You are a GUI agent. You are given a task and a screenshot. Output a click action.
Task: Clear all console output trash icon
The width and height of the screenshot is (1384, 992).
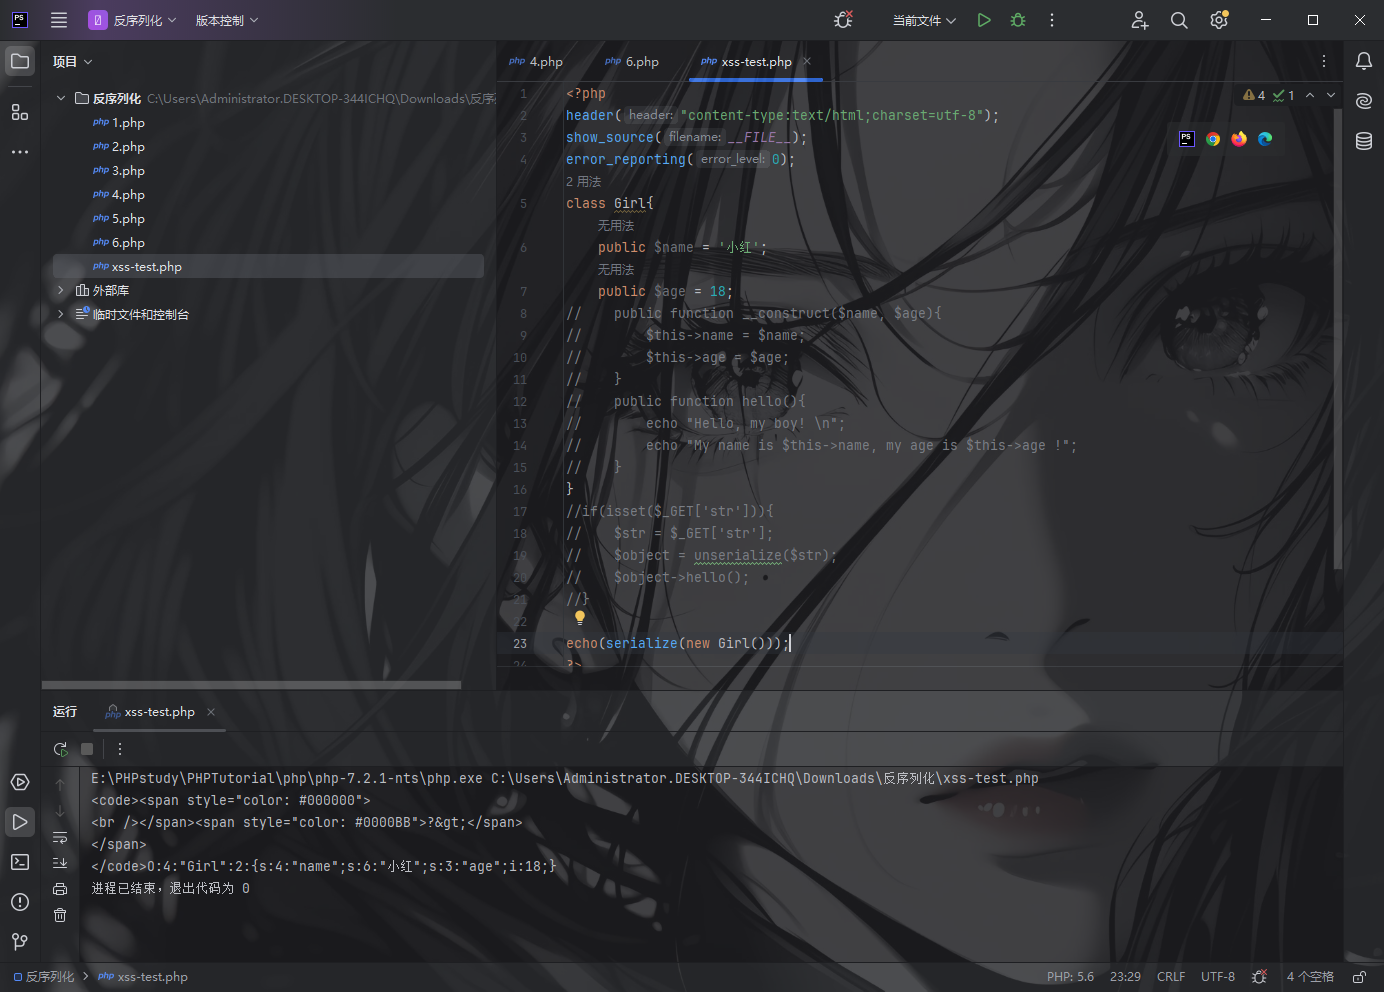click(60, 915)
